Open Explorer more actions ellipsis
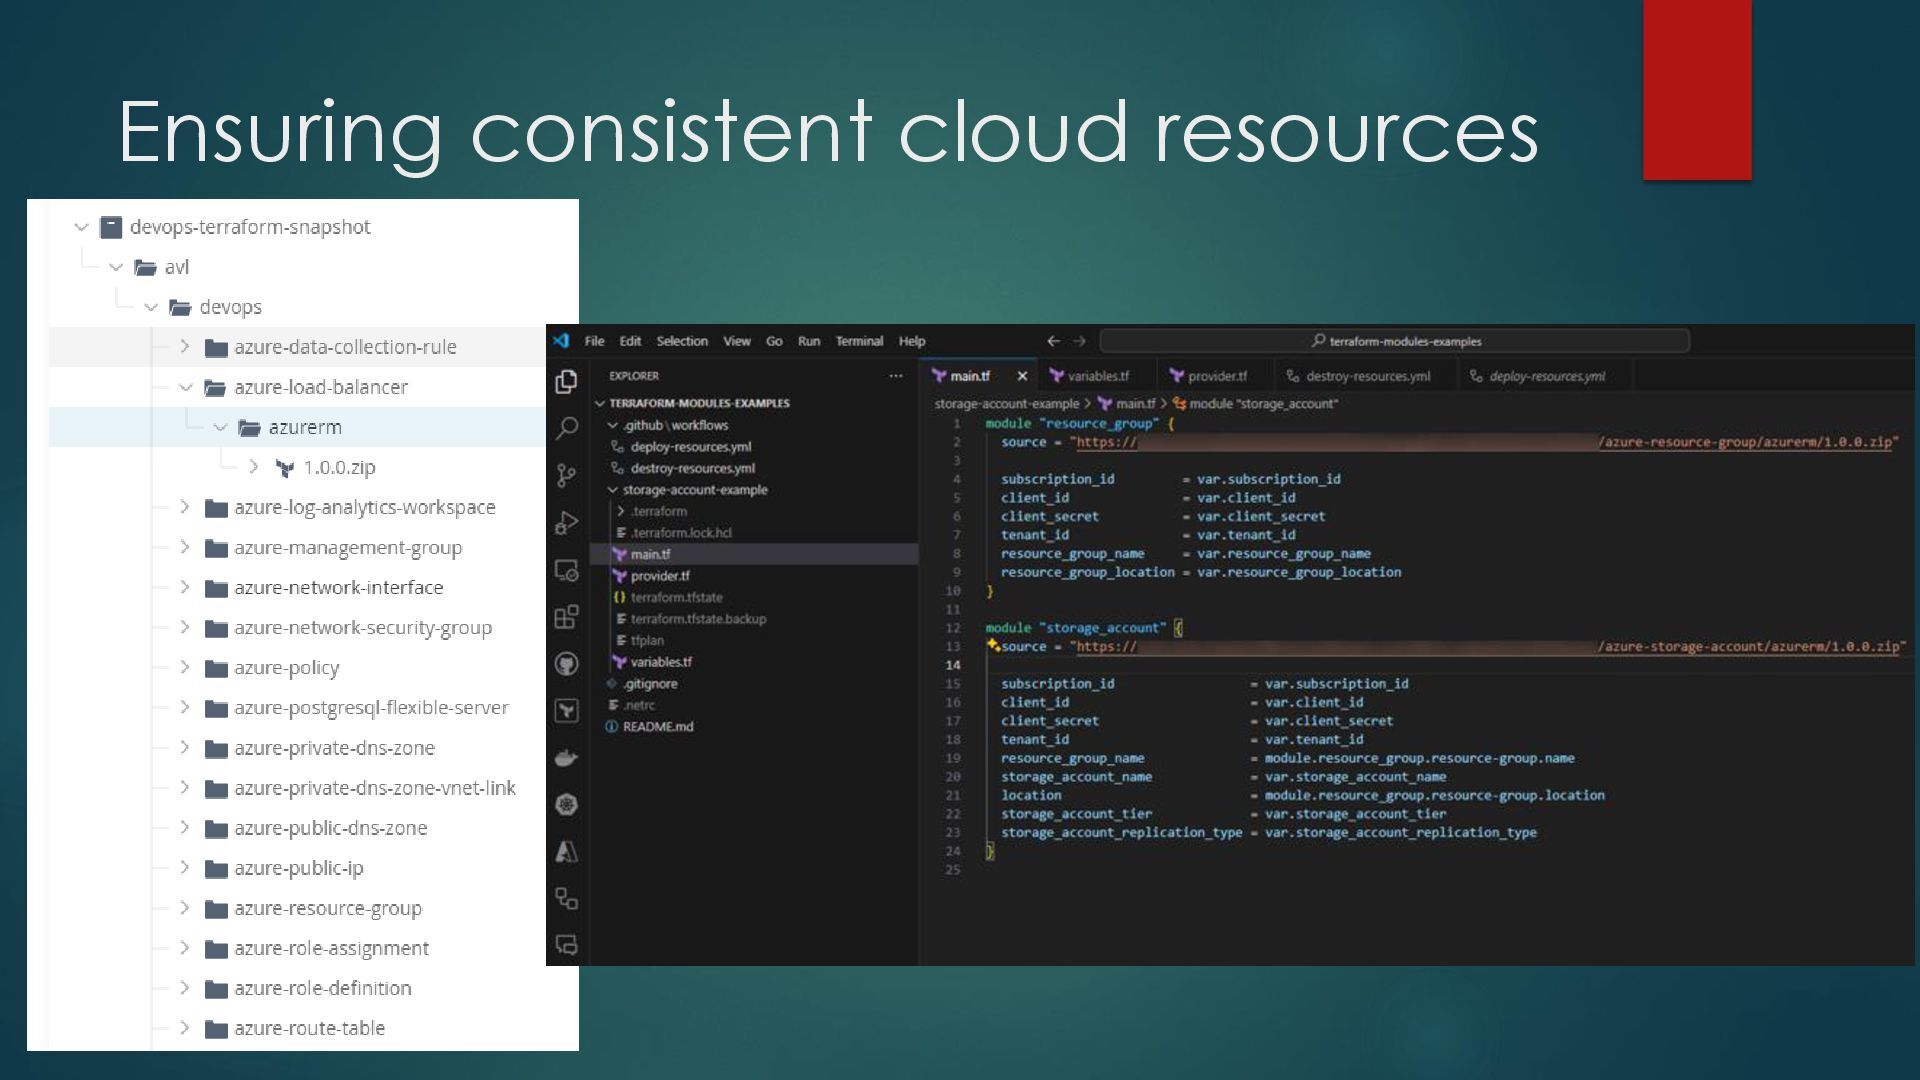This screenshot has width=1920, height=1080. (x=895, y=376)
